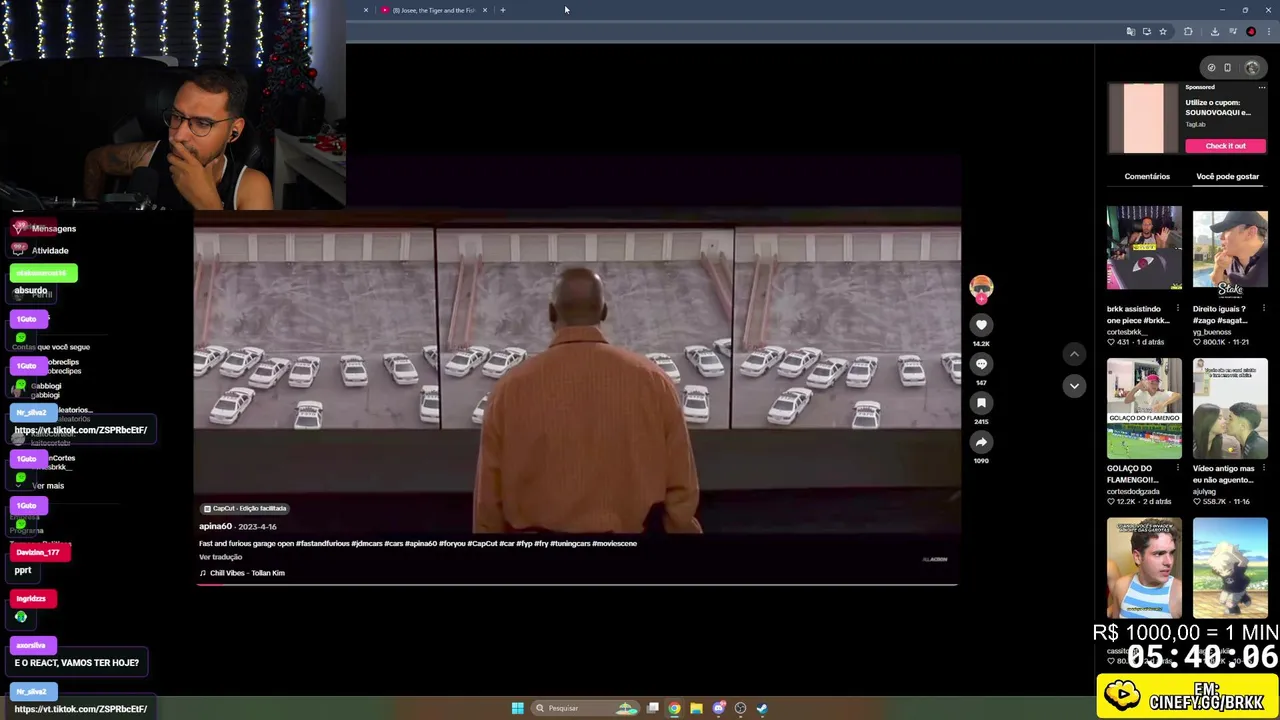Viewport: 1280px width, 720px height.
Task: Open options for brkk assistindo one piece video
Action: [1177, 309]
